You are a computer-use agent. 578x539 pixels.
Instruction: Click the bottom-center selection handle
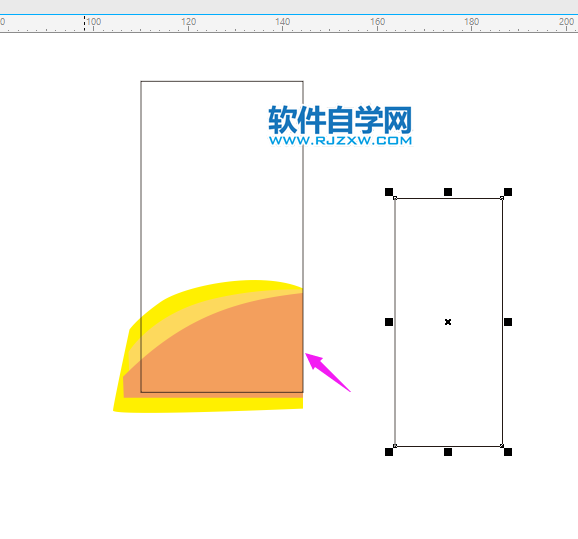(x=448, y=452)
